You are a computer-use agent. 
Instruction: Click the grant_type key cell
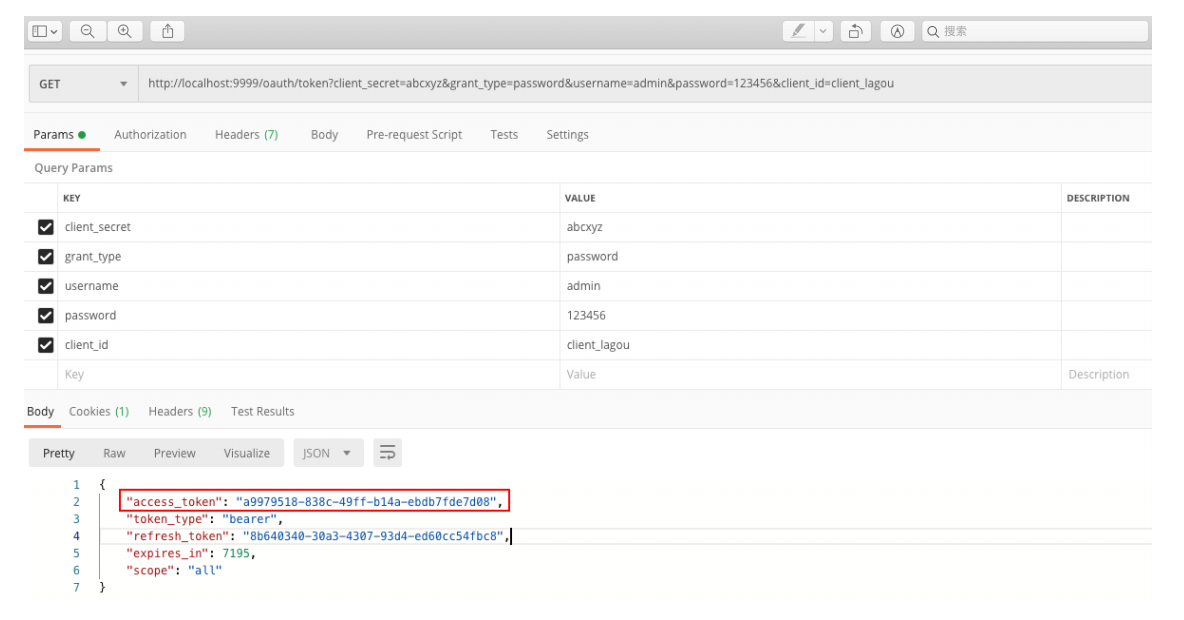pos(309,256)
